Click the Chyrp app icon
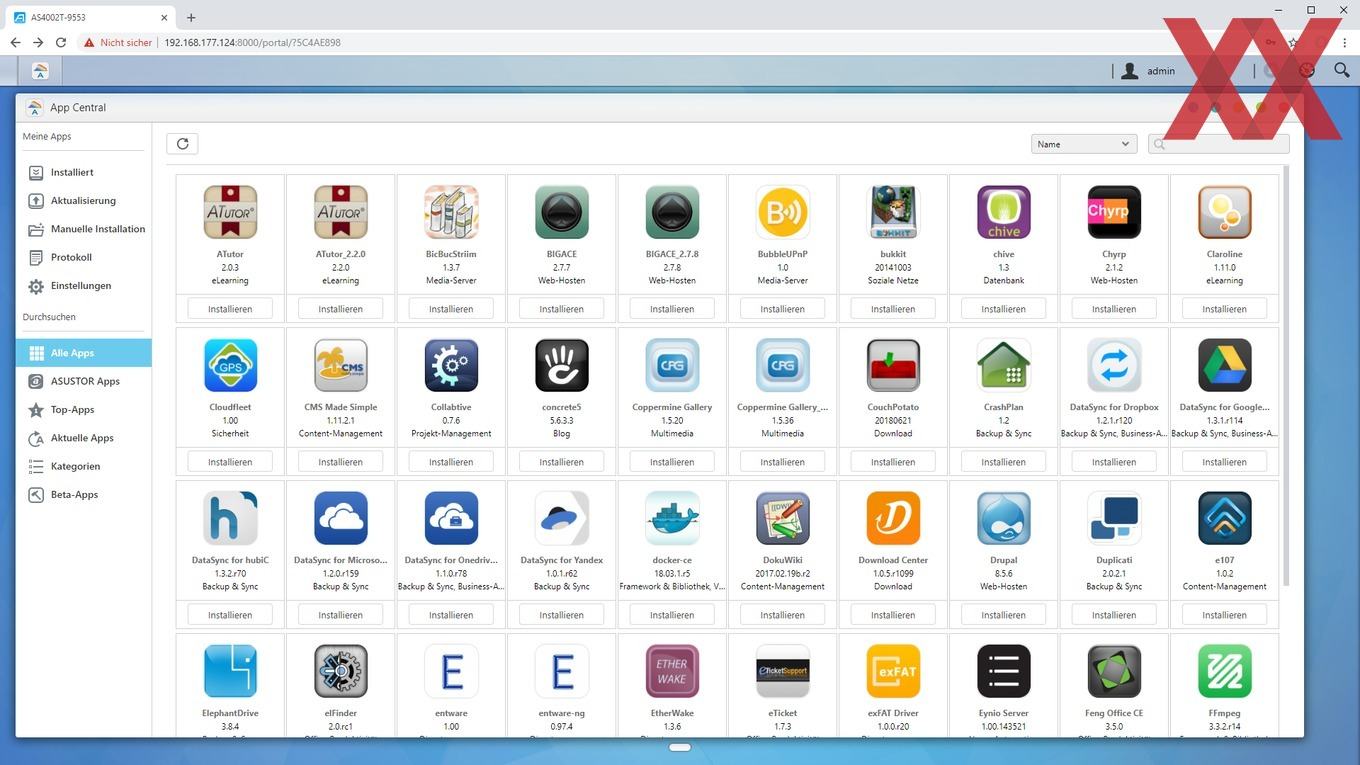The height and width of the screenshot is (765, 1360). point(1114,212)
